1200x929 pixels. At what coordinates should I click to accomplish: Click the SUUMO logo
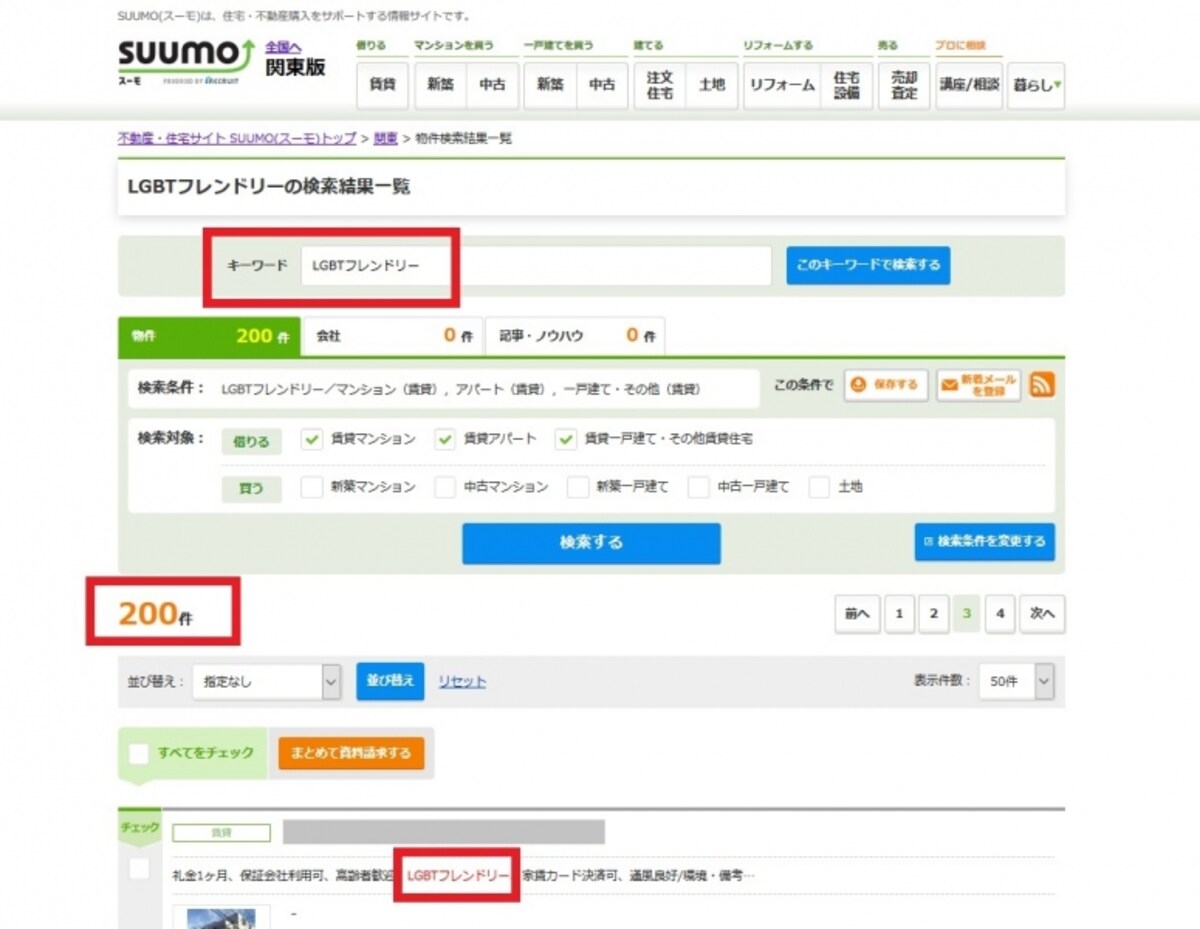point(186,62)
